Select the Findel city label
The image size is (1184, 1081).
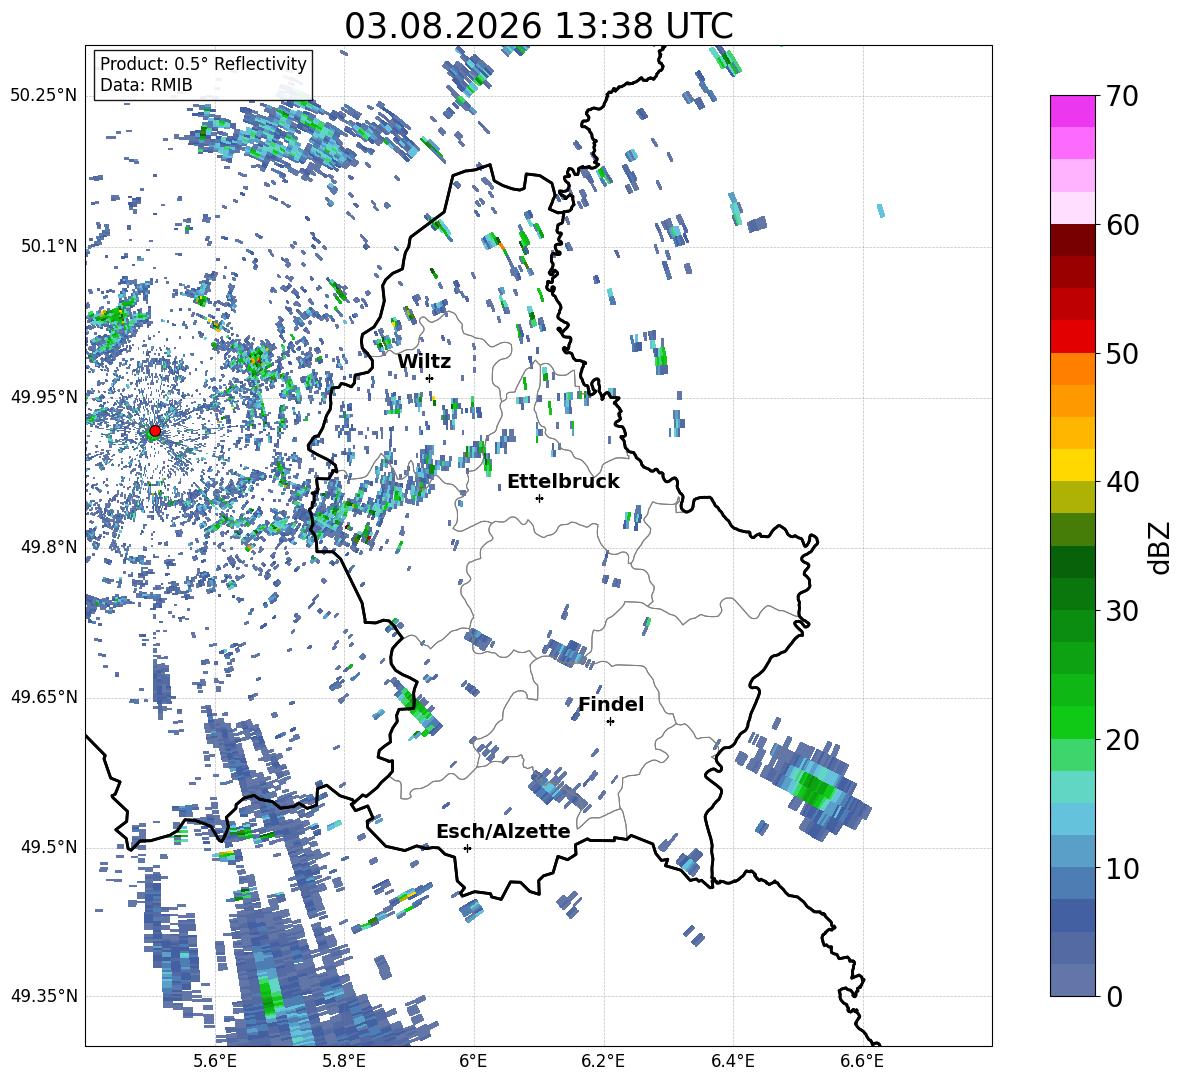[611, 704]
